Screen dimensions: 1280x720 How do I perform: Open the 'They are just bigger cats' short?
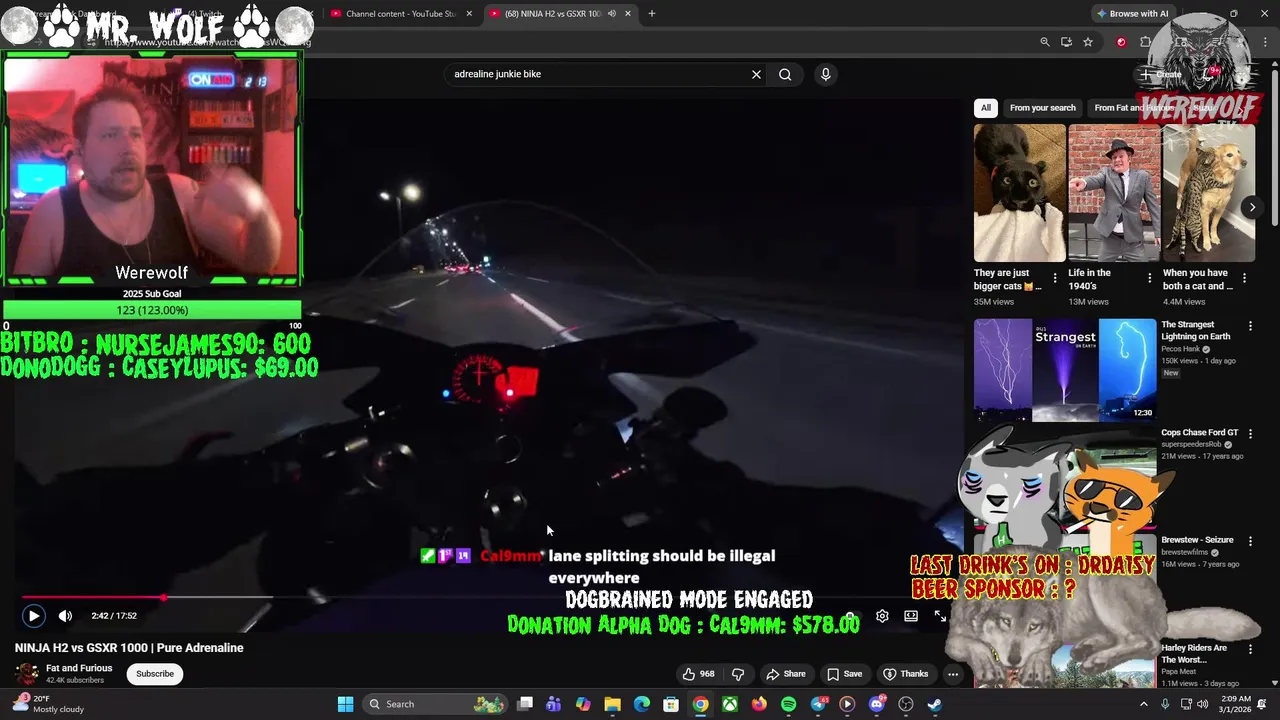1019,193
